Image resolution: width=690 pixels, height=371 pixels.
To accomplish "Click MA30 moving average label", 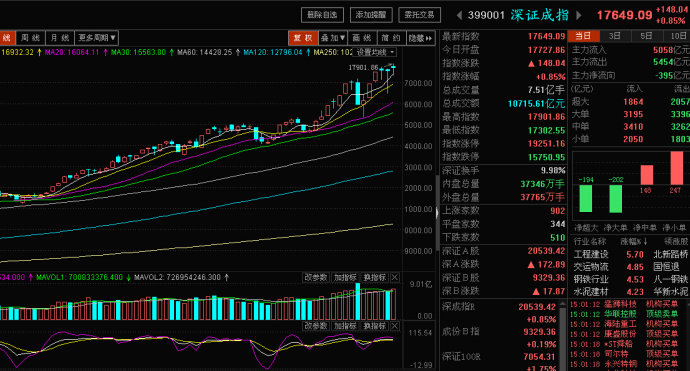I will click(138, 52).
